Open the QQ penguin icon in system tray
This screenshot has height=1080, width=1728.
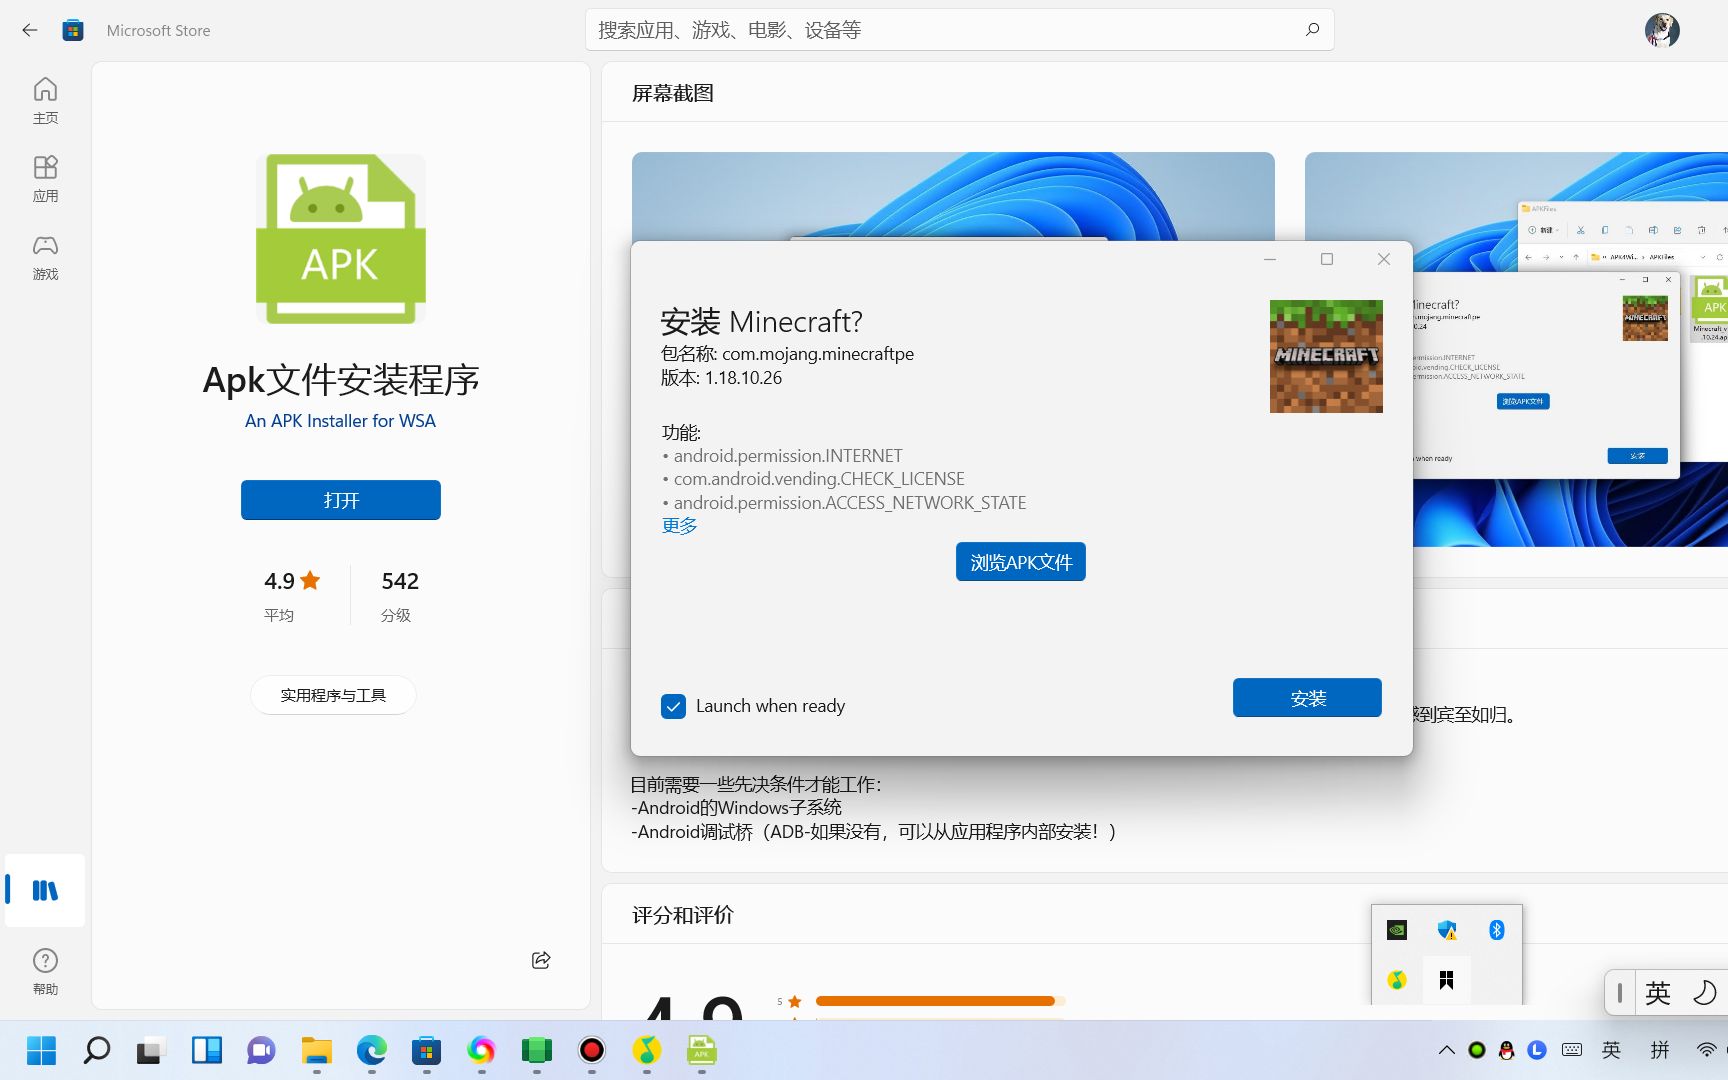pyautogui.click(x=1507, y=1051)
